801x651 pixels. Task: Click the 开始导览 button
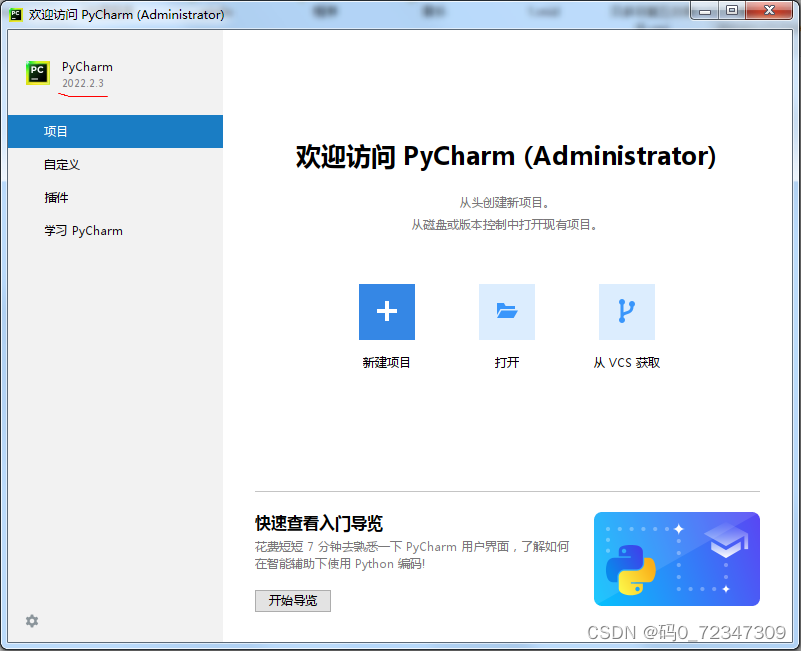pyautogui.click(x=293, y=600)
